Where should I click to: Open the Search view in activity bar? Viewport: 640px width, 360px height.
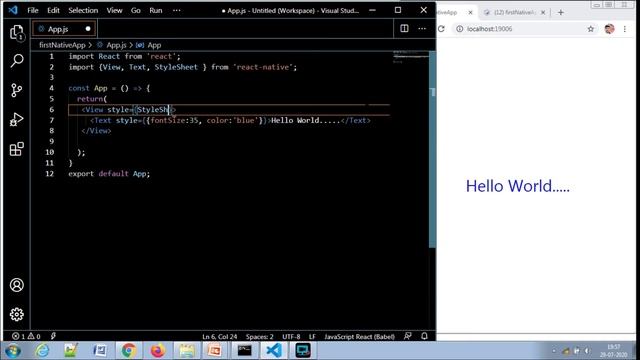point(17,61)
